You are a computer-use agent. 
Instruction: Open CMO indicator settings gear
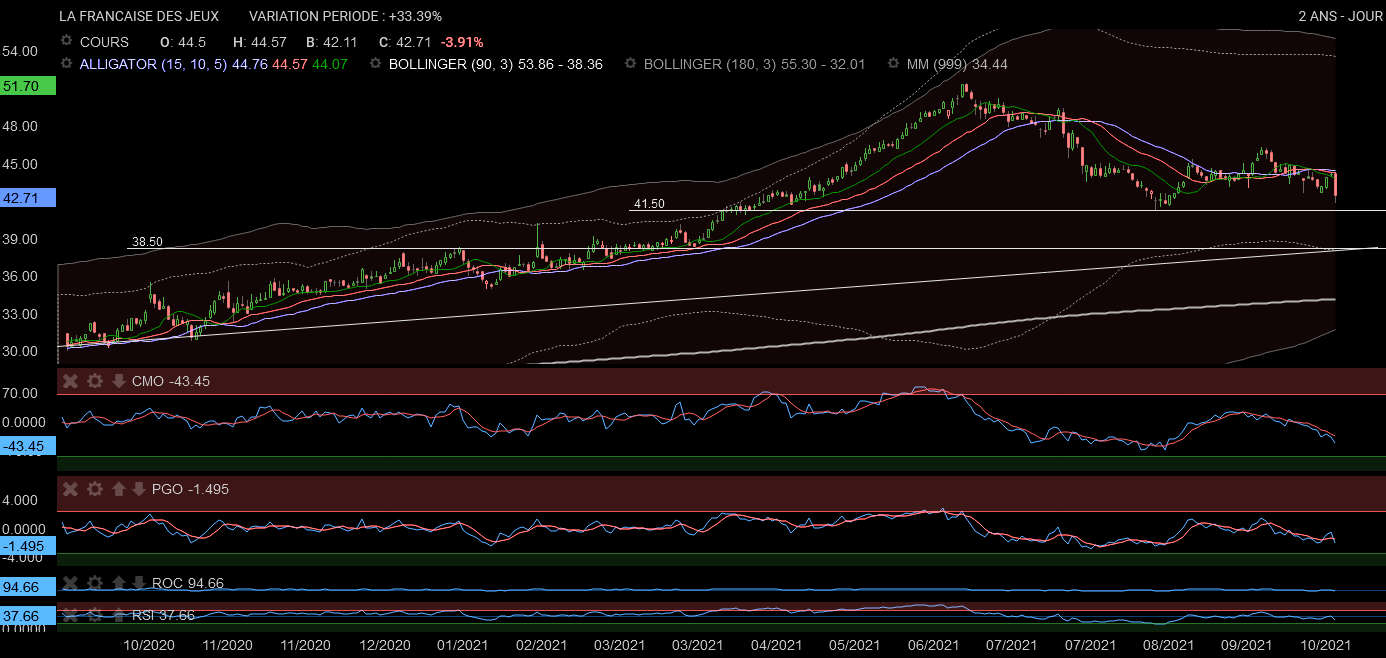click(x=94, y=381)
